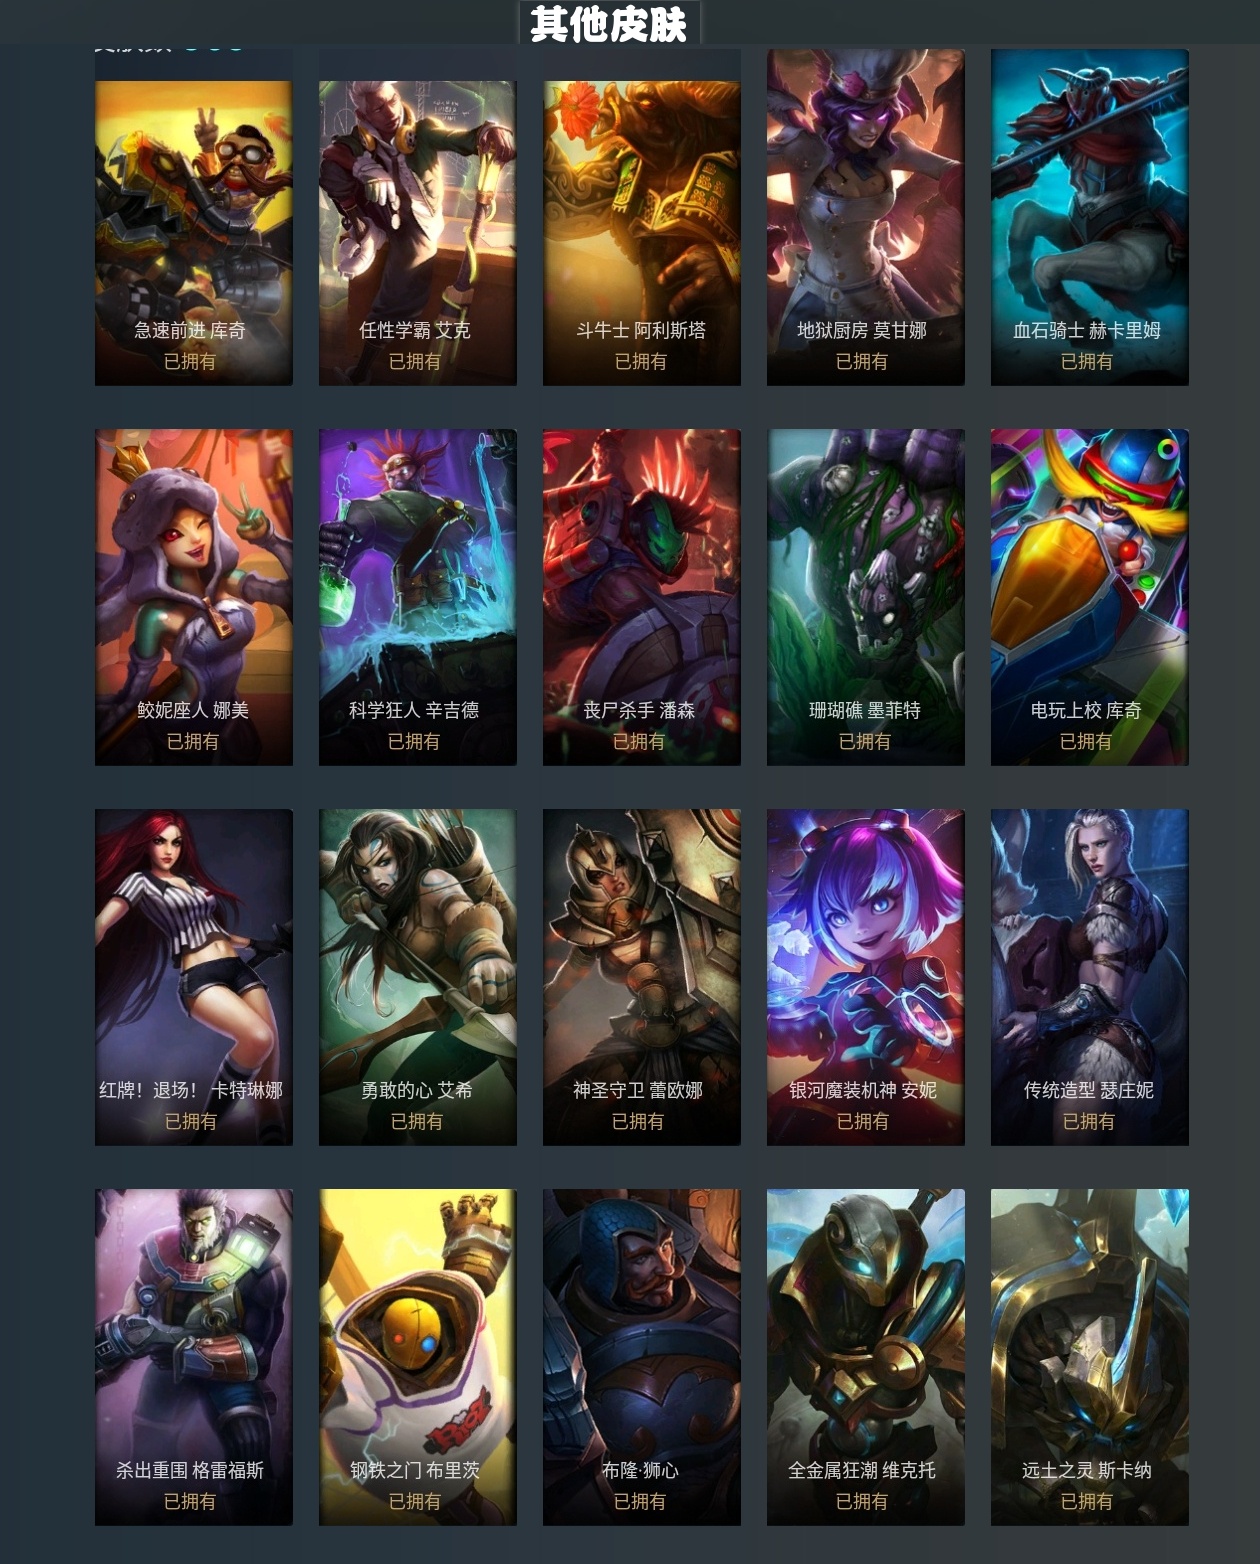Image resolution: width=1260 pixels, height=1564 pixels.
Task: Click the 红牌!退场! 卡特琳娜 skin
Action: pyautogui.click(x=194, y=977)
